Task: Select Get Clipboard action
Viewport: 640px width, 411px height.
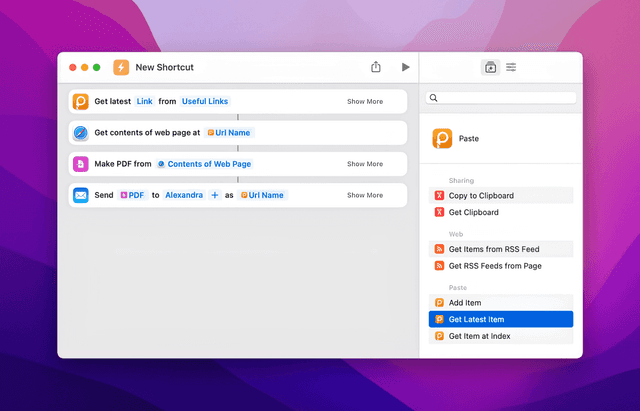Action: click(501, 212)
